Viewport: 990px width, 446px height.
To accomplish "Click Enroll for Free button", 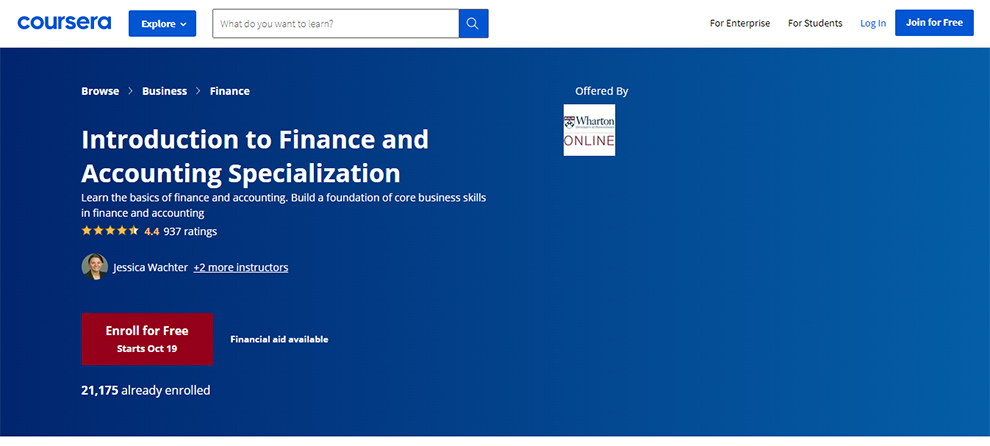I will click(x=147, y=339).
